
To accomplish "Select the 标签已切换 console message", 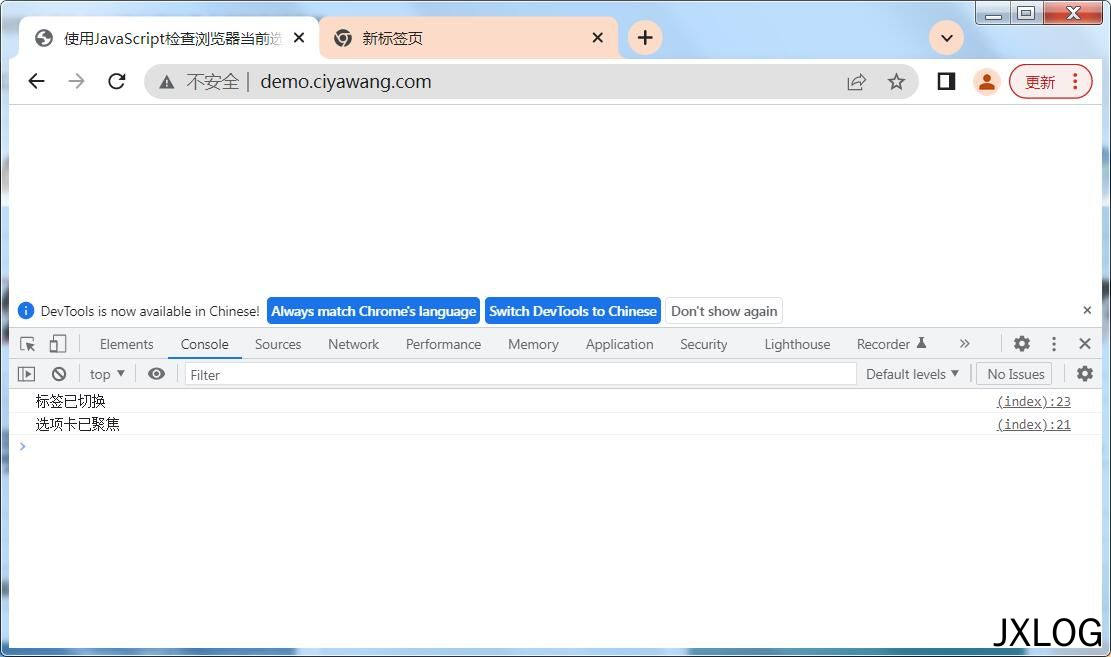I will (x=70, y=401).
